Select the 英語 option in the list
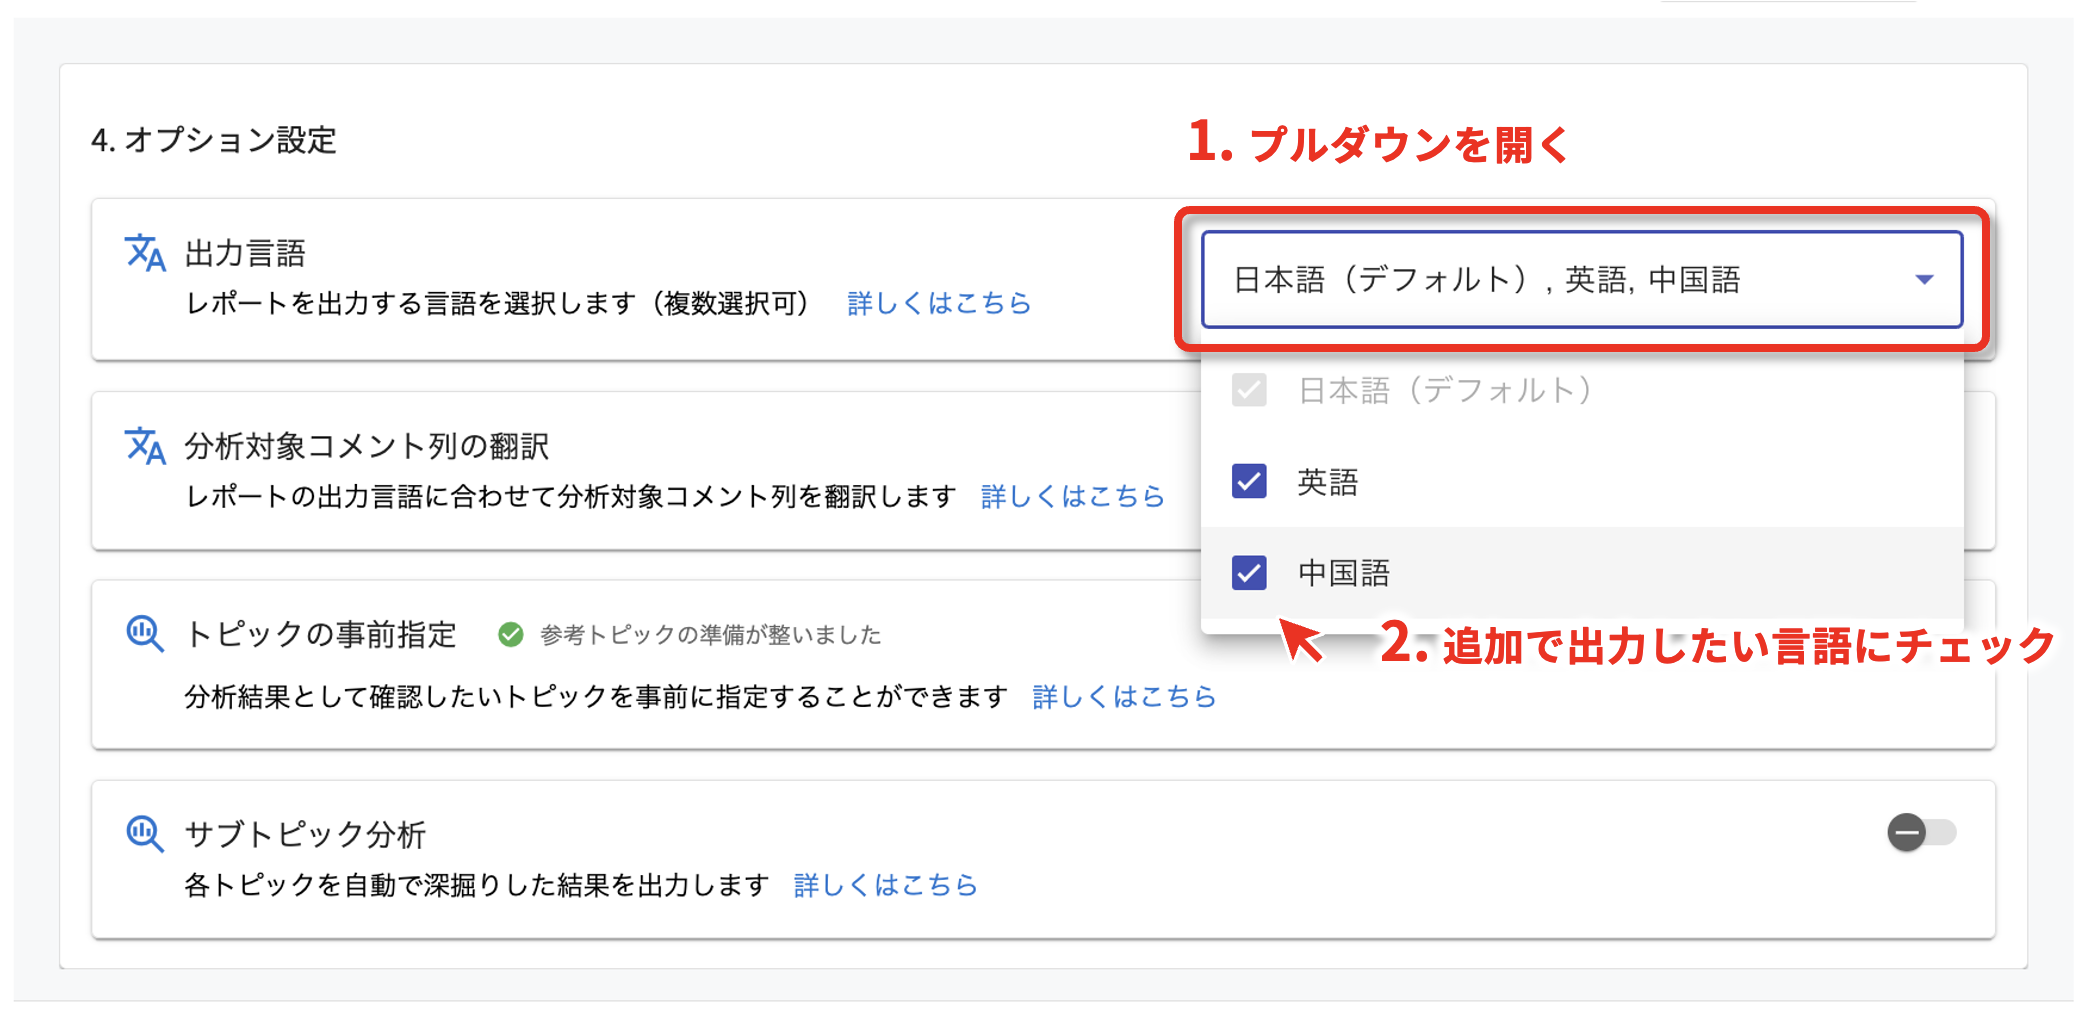This screenshot has height=1020, width=2092. pyautogui.click(x=1327, y=482)
